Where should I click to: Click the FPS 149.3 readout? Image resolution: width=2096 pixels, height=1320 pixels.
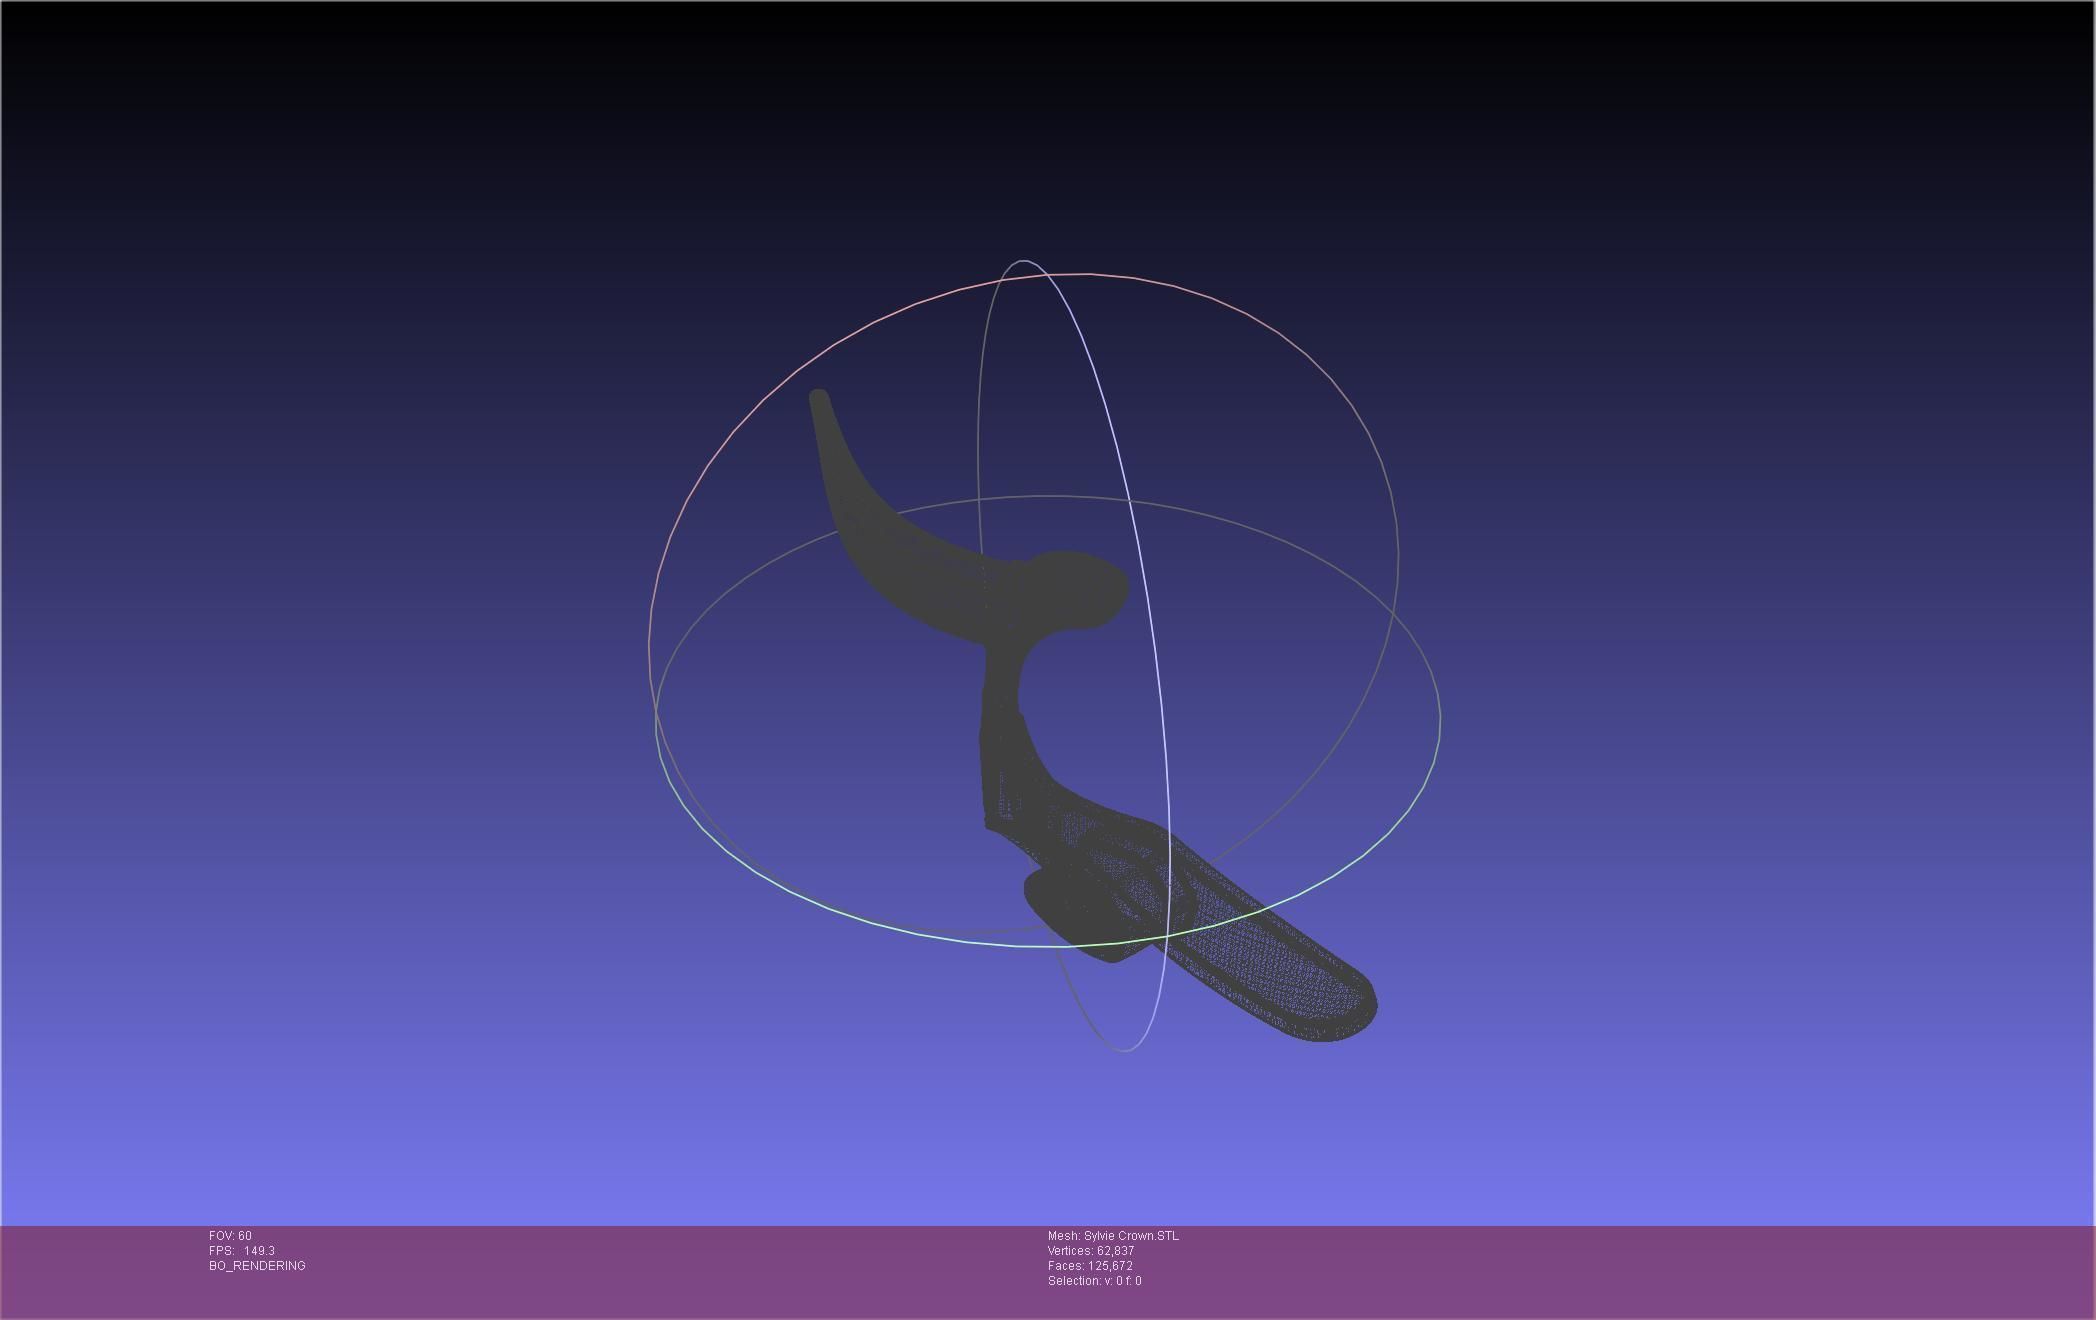(242, 1251)
